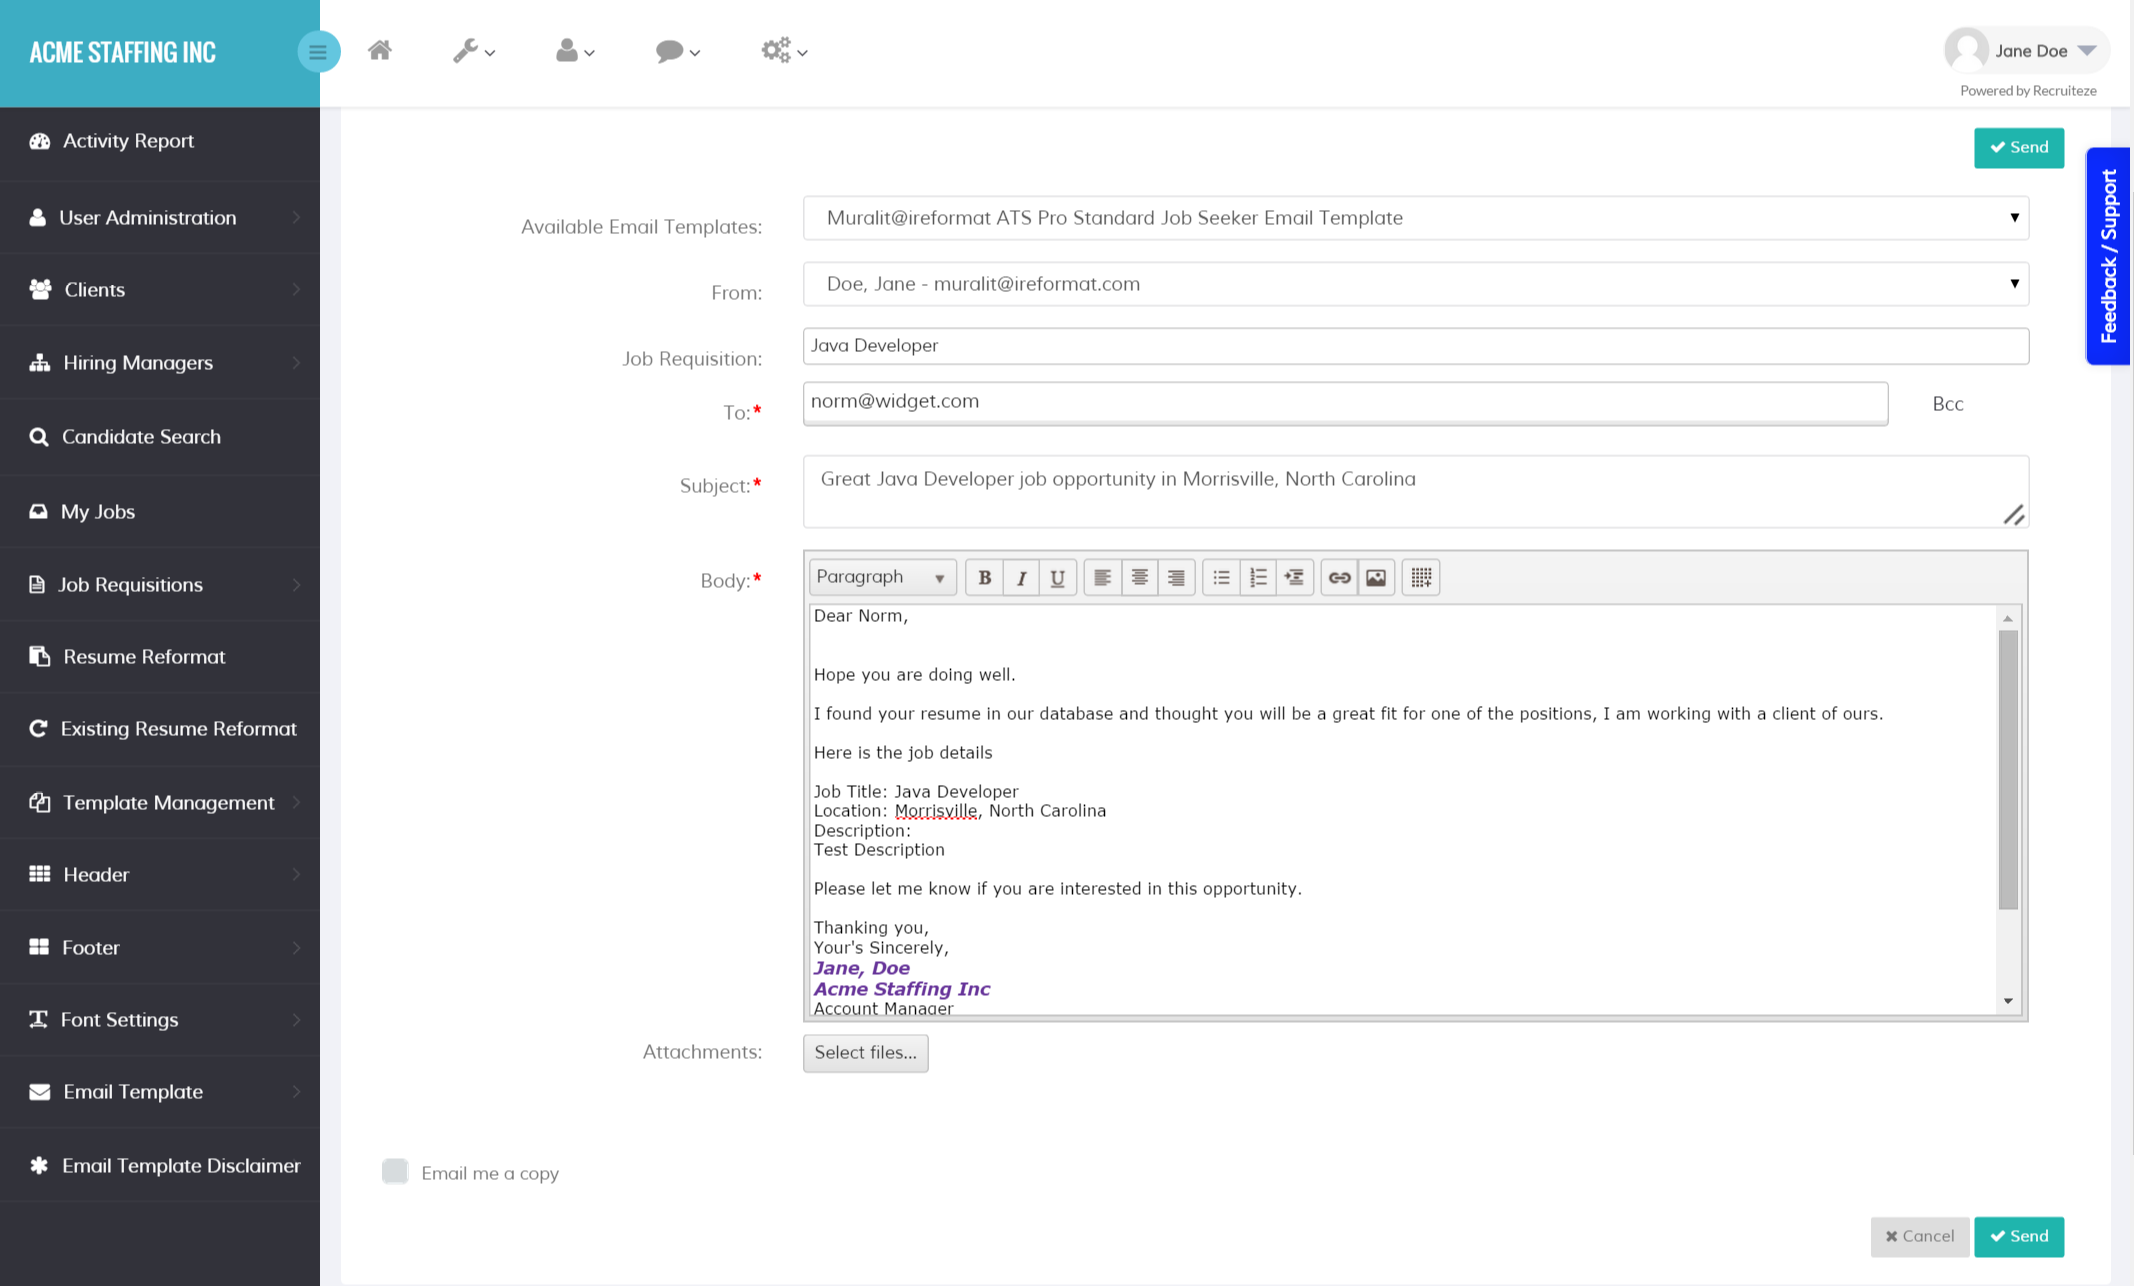
Task: Click the Send button at the top
Action: click(2018, 147)
